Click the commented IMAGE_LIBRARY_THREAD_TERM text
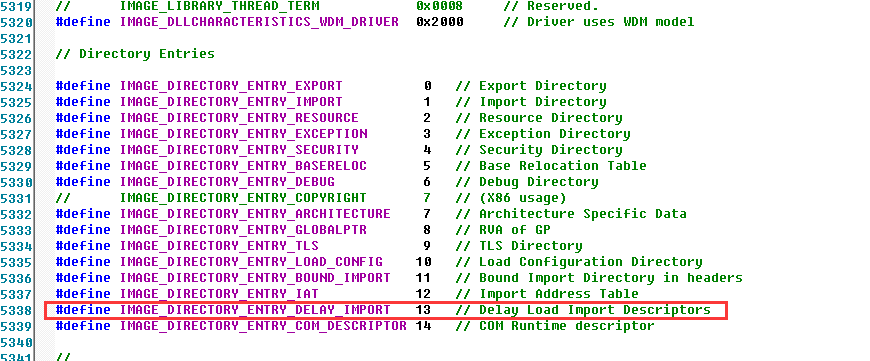This screenshot has height=361, width=870. pos(219,7)
